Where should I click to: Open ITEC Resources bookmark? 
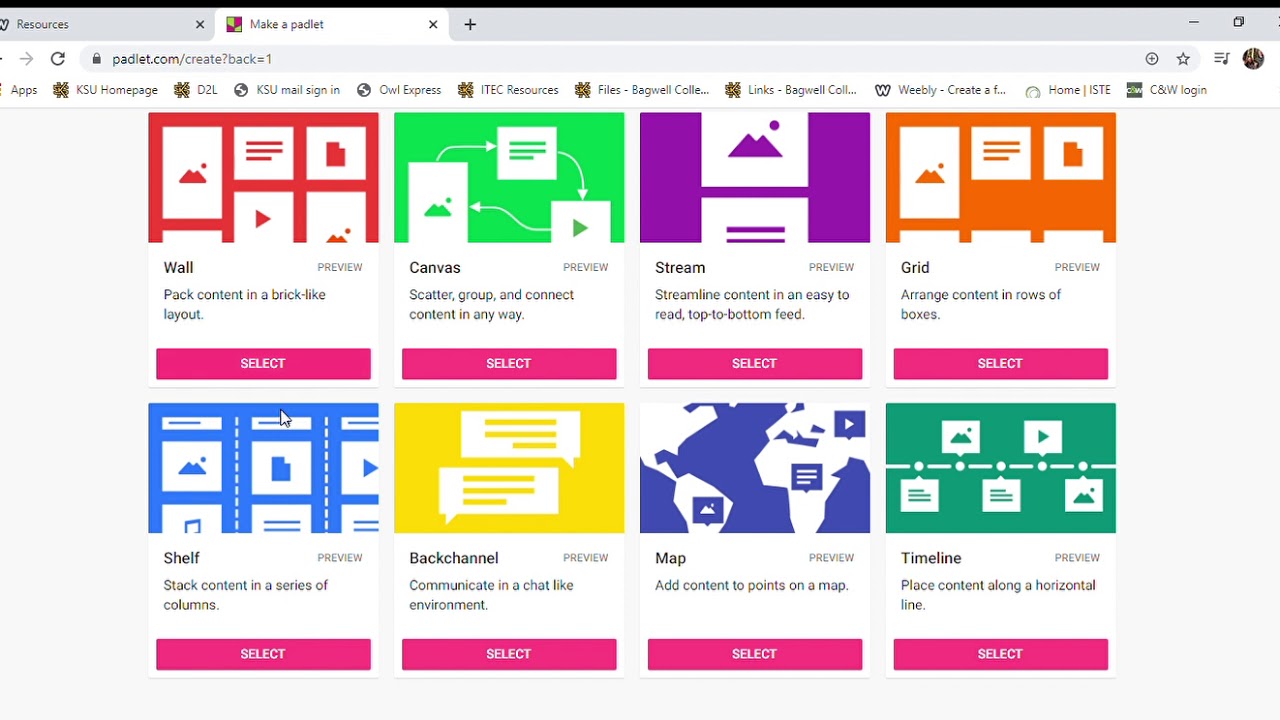tap(508, 90)
